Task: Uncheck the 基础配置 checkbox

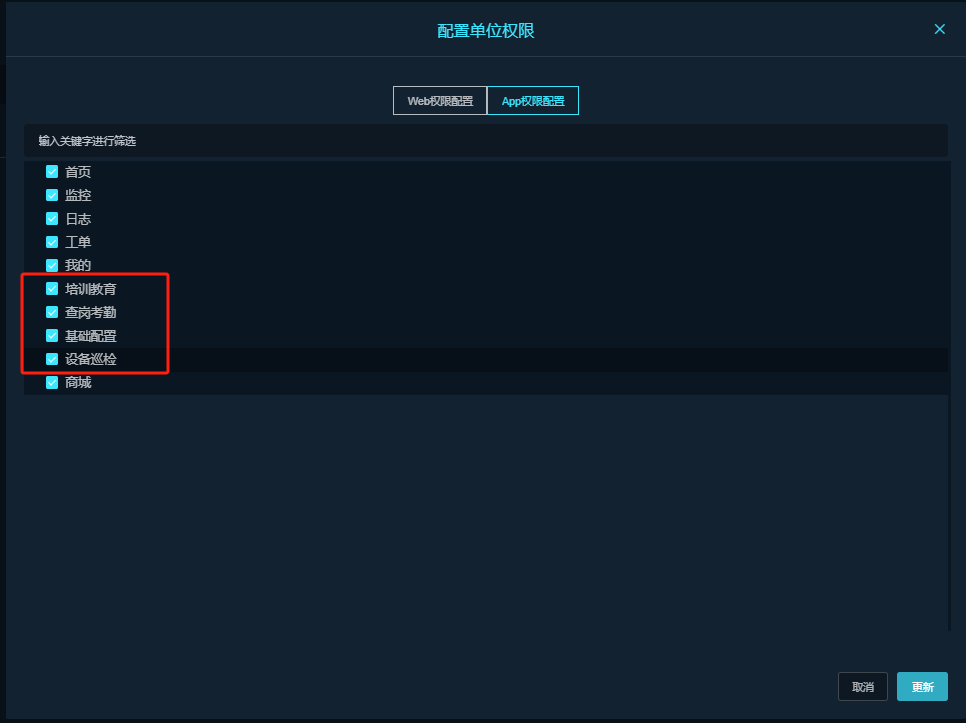Action: point(52,336)
